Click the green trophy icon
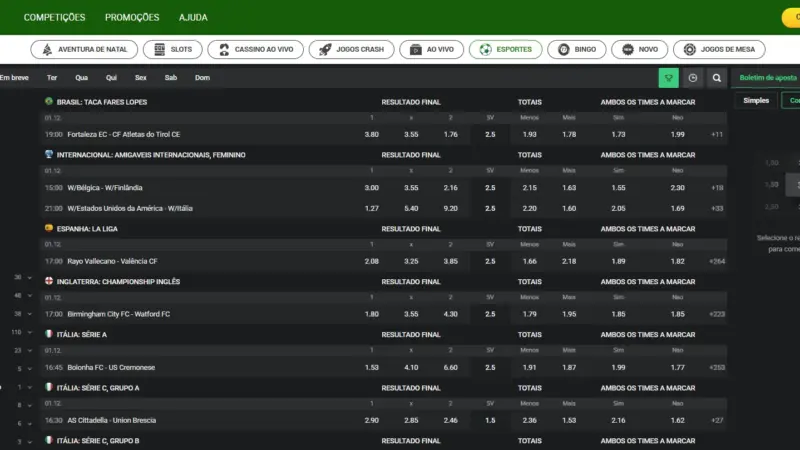The width and height of the screenshot is (800, 450). click(668, 78)
